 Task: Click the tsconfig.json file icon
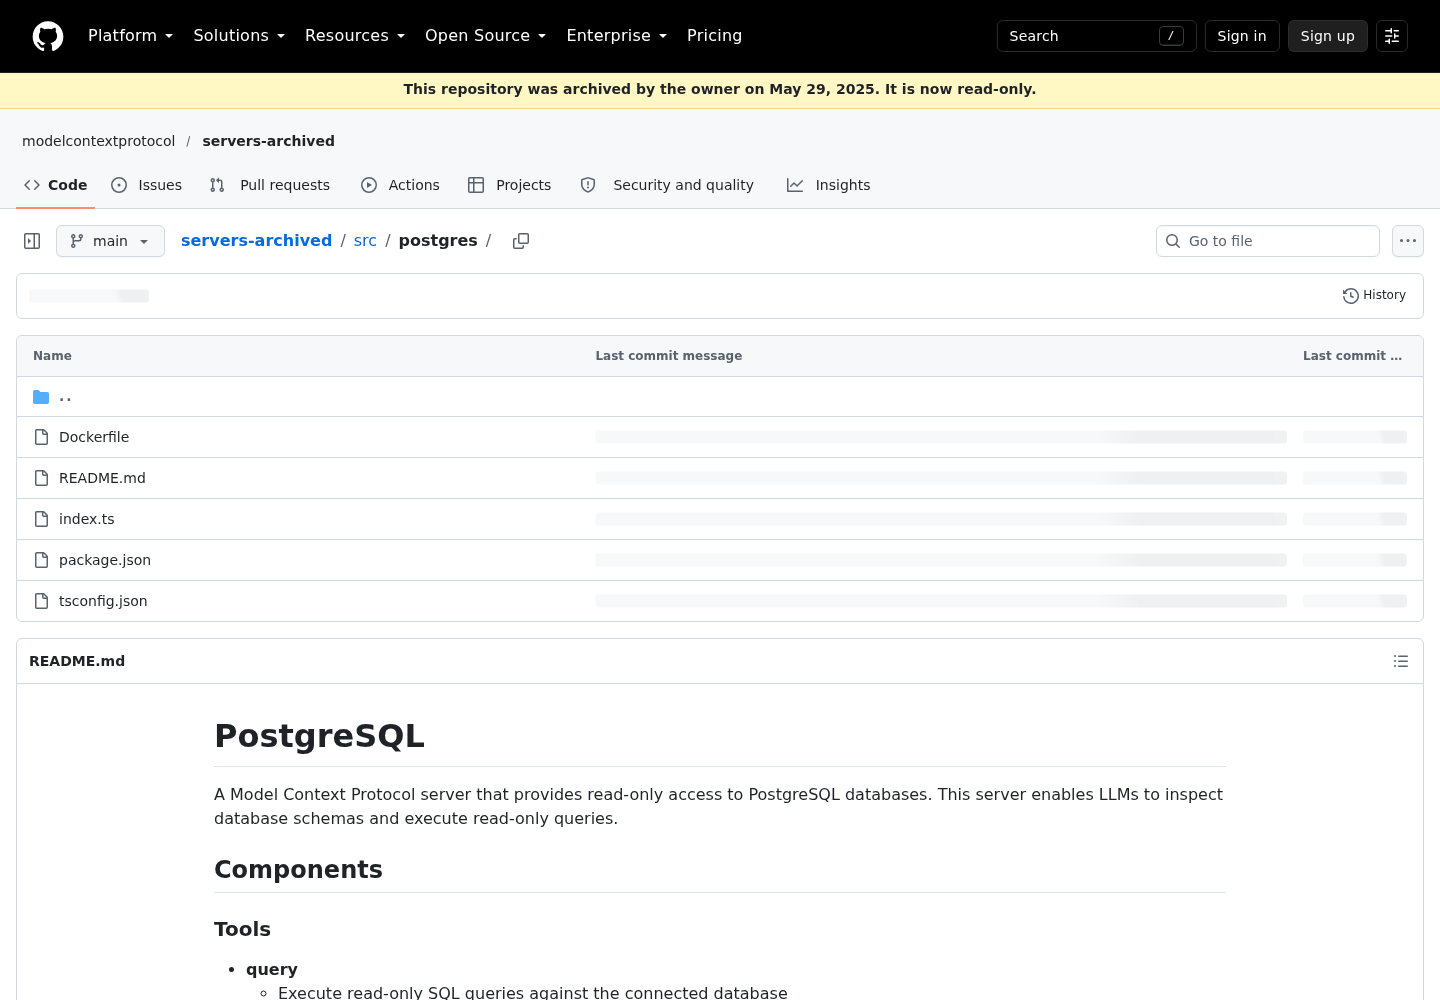(x=41, y=601)
